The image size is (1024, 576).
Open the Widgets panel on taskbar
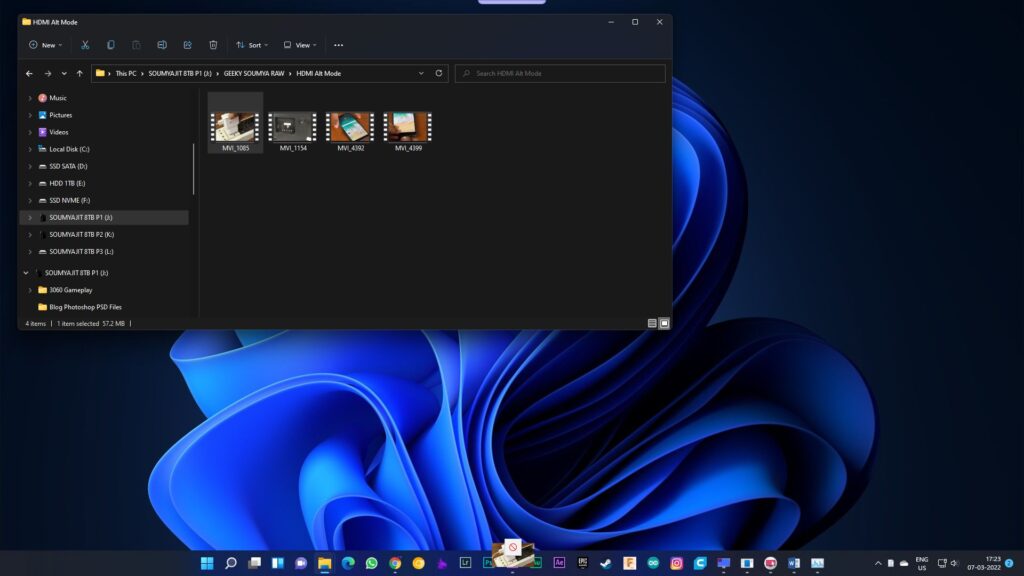click(x=278, y=563)
